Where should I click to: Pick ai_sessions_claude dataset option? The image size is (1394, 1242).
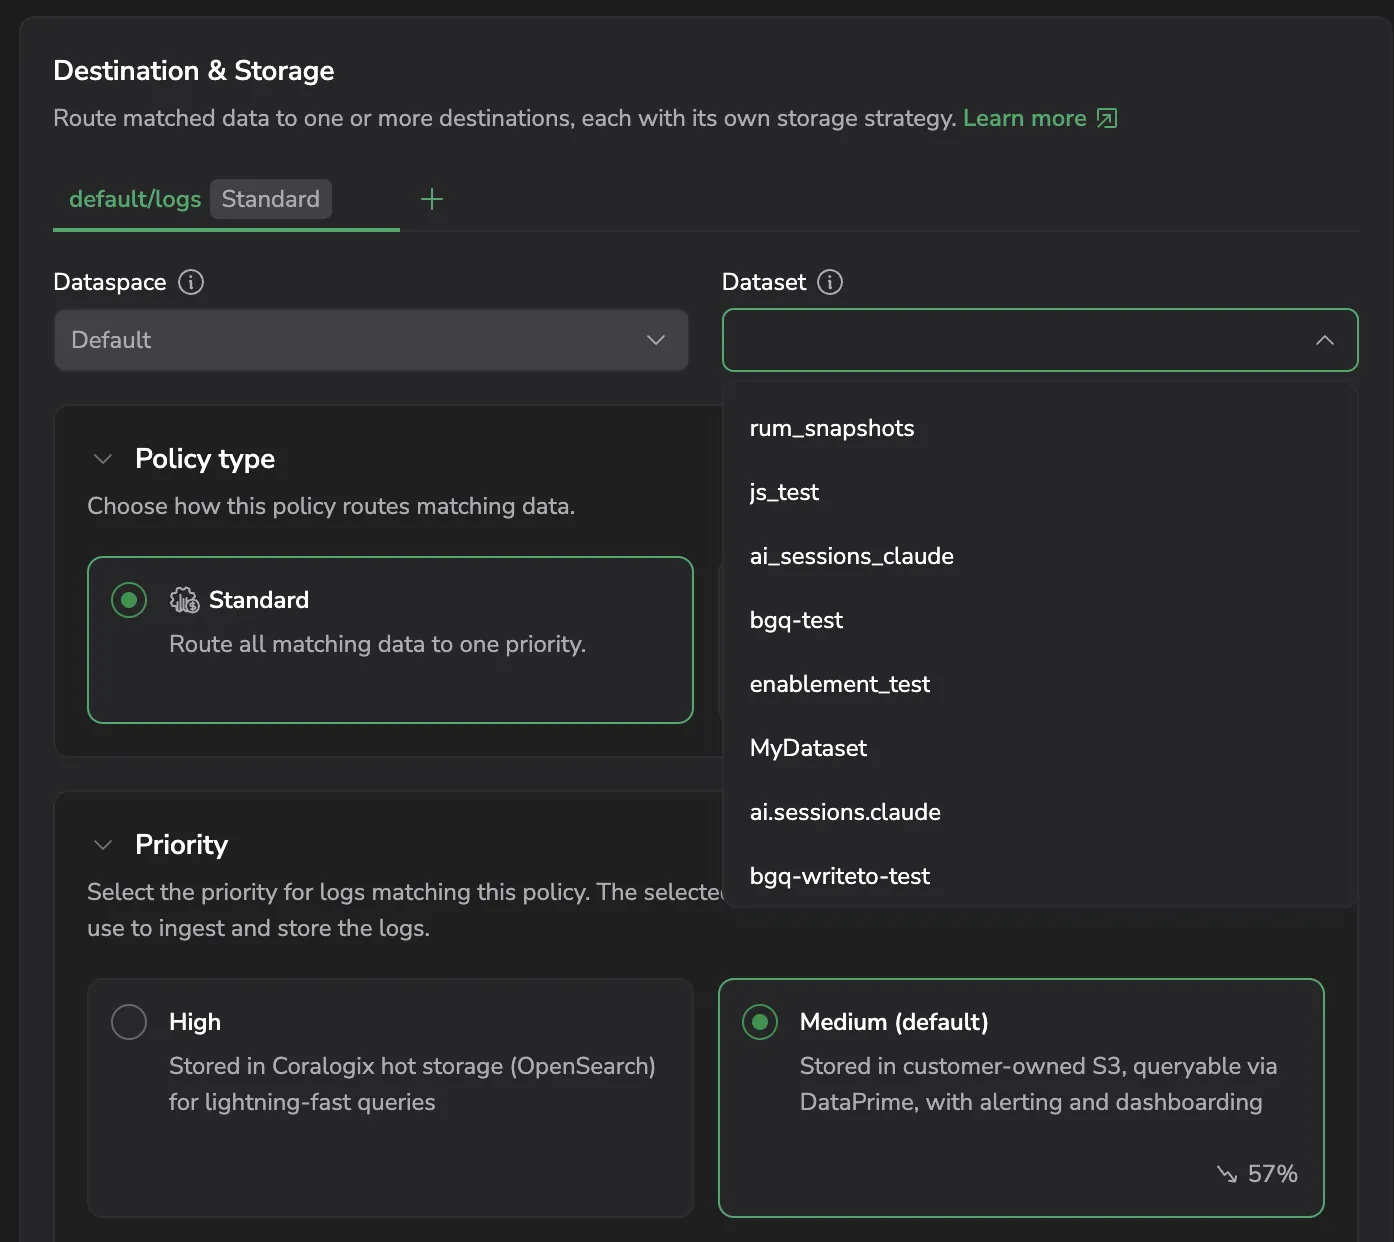point(1040,556)
